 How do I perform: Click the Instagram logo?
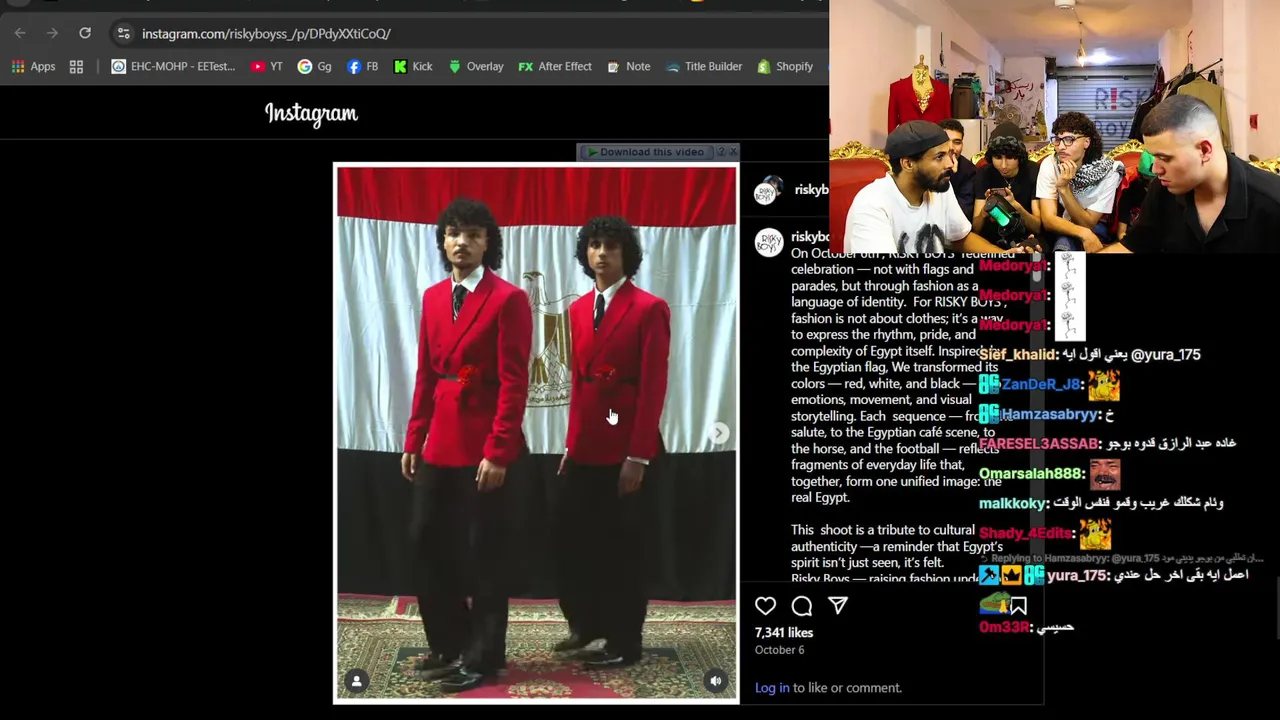pyautogui.click(x=311, y=114)
